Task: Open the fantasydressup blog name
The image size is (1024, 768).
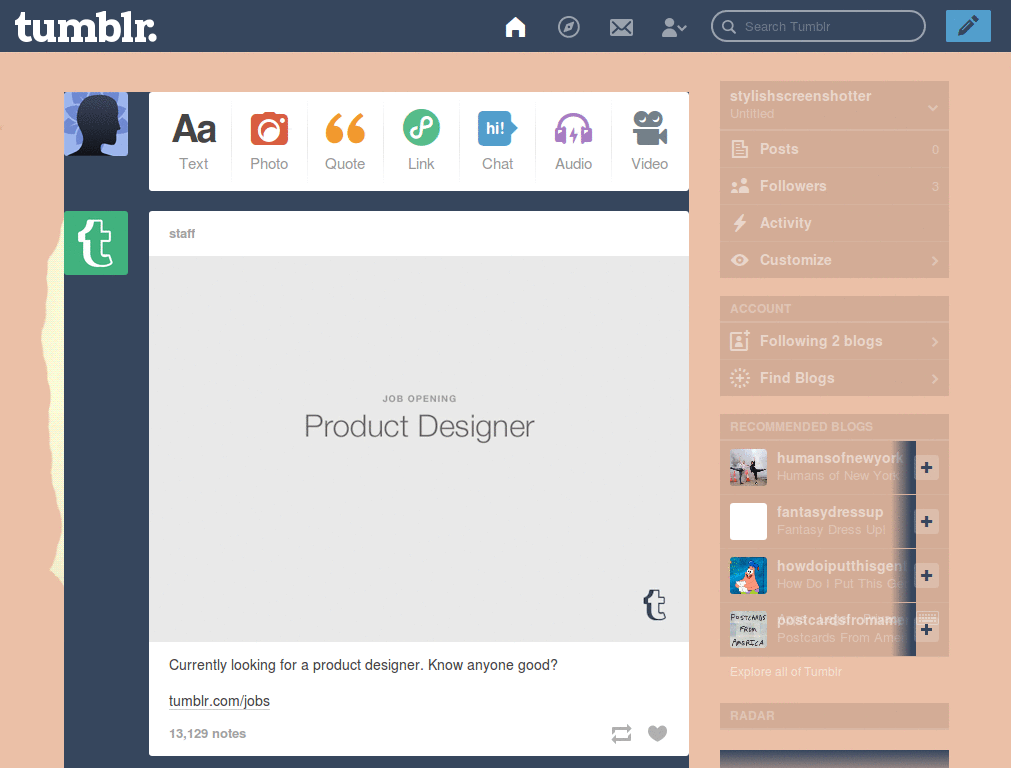Action: [830, 512]
